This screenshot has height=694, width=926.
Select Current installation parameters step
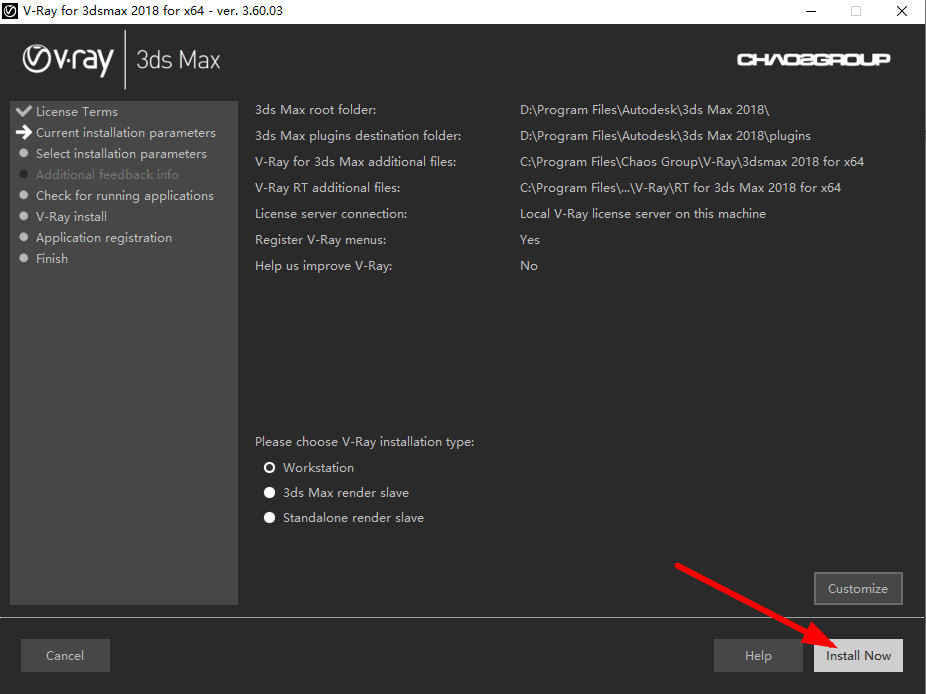[x=126, y=133]
